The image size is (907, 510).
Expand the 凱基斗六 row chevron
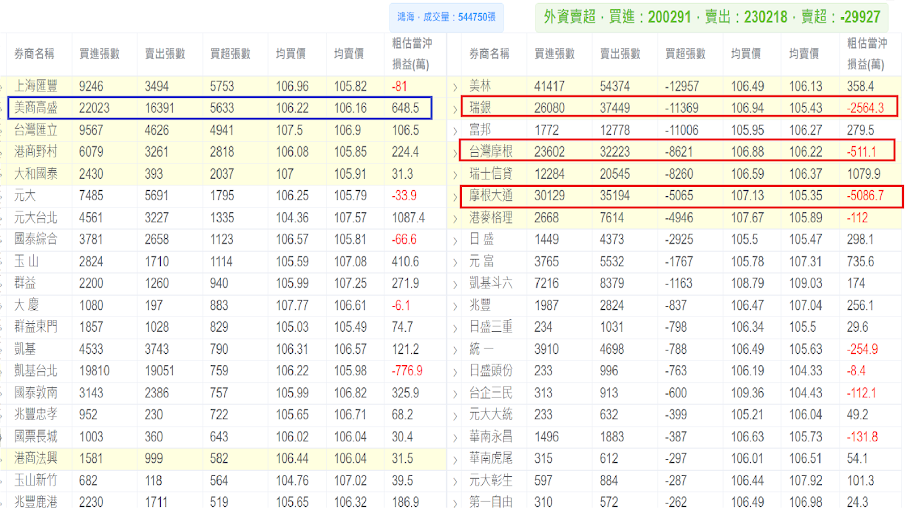455,284
